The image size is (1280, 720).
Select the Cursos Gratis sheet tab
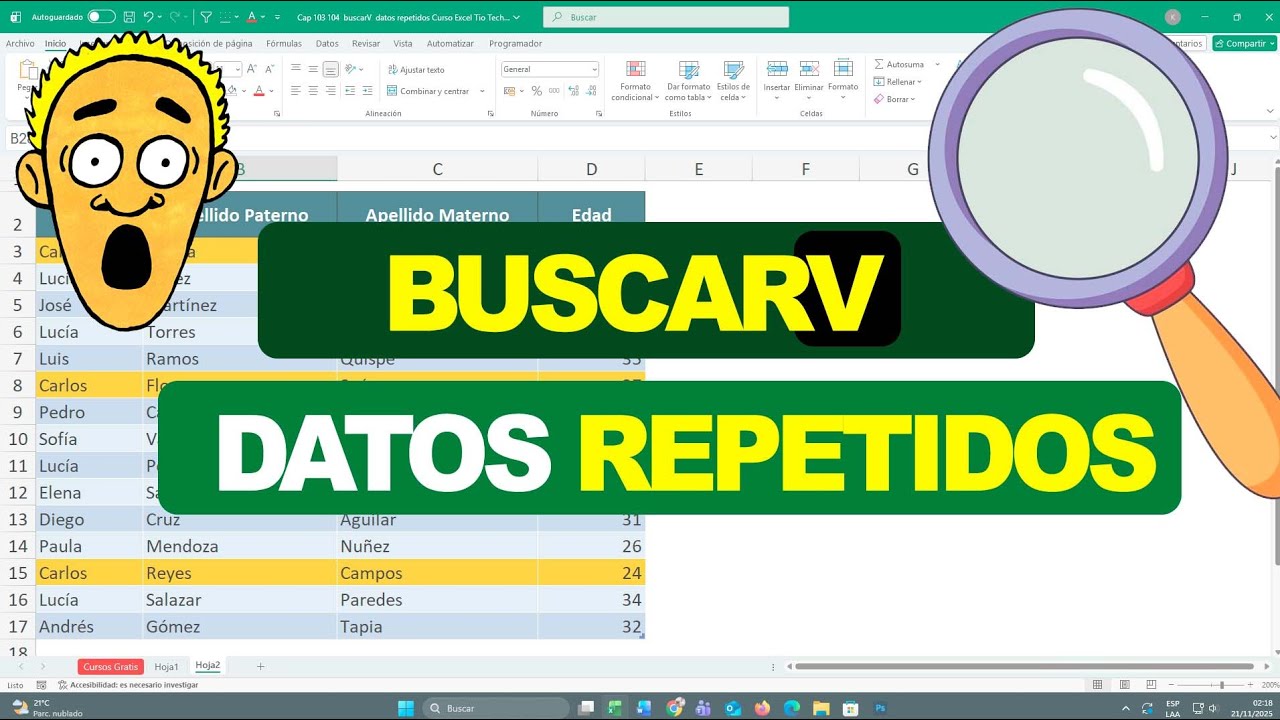(111, 666)
